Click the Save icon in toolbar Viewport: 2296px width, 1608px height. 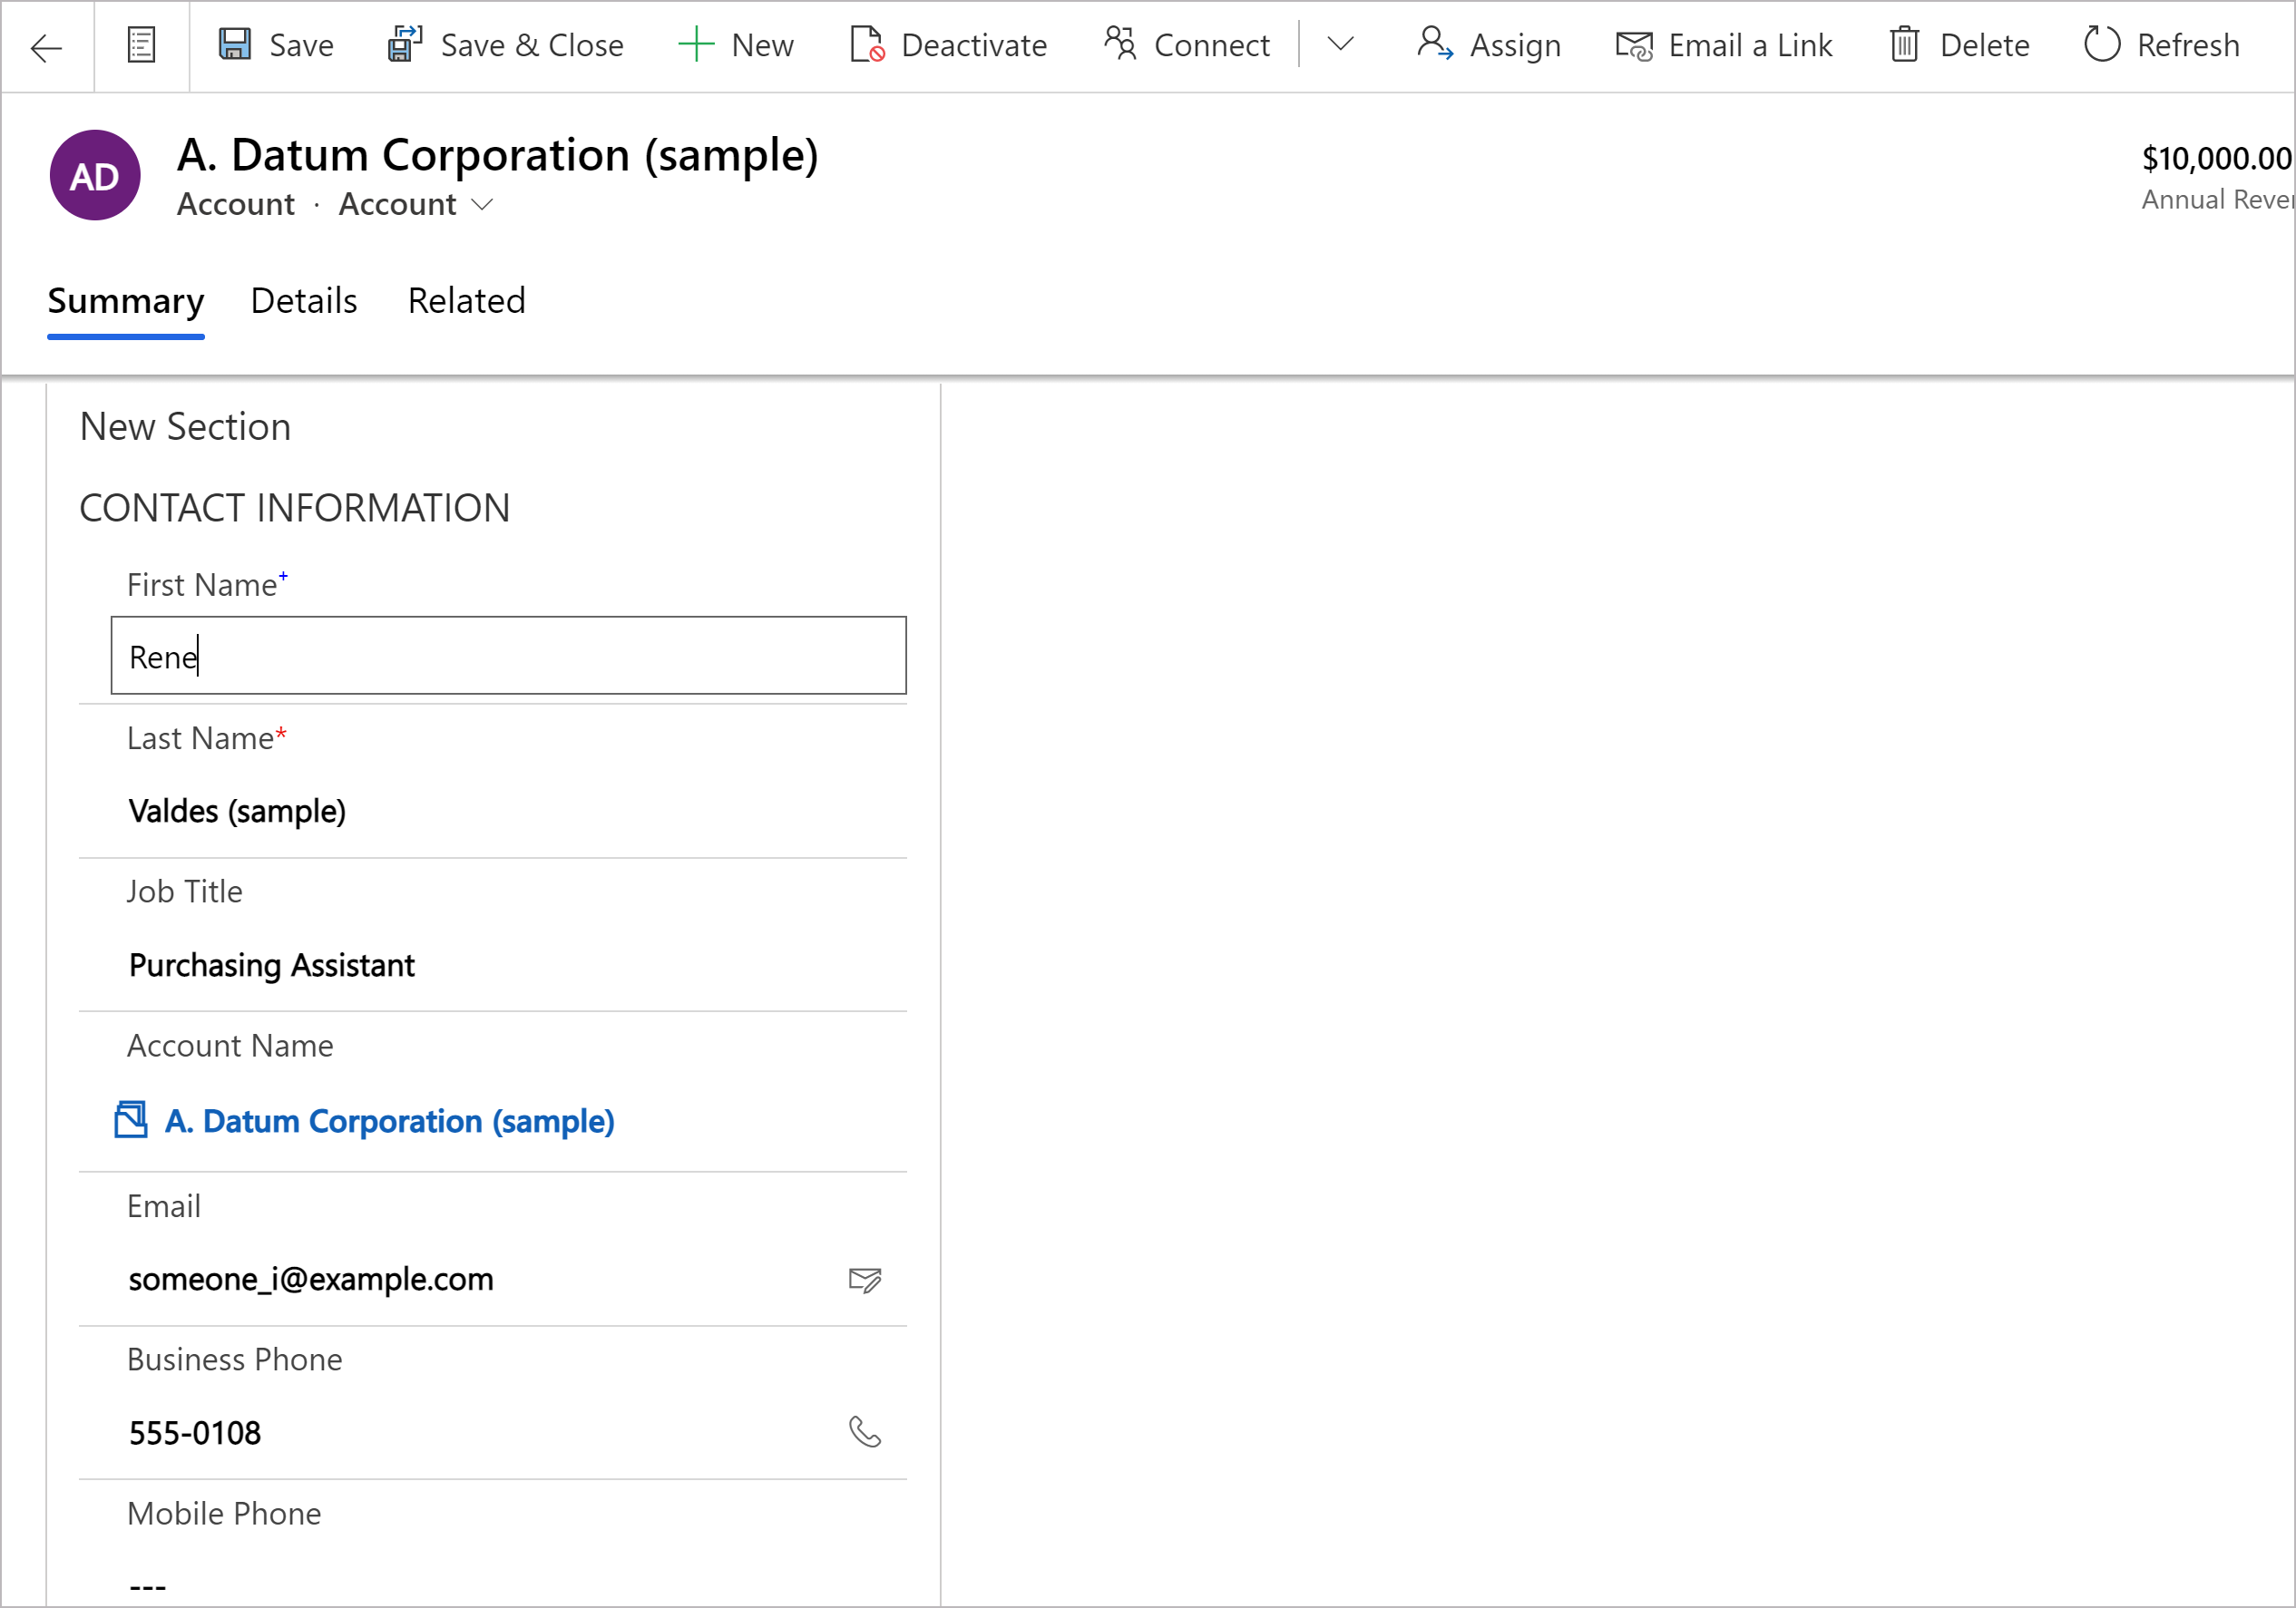pyautogui.click(x=234, y=45)
